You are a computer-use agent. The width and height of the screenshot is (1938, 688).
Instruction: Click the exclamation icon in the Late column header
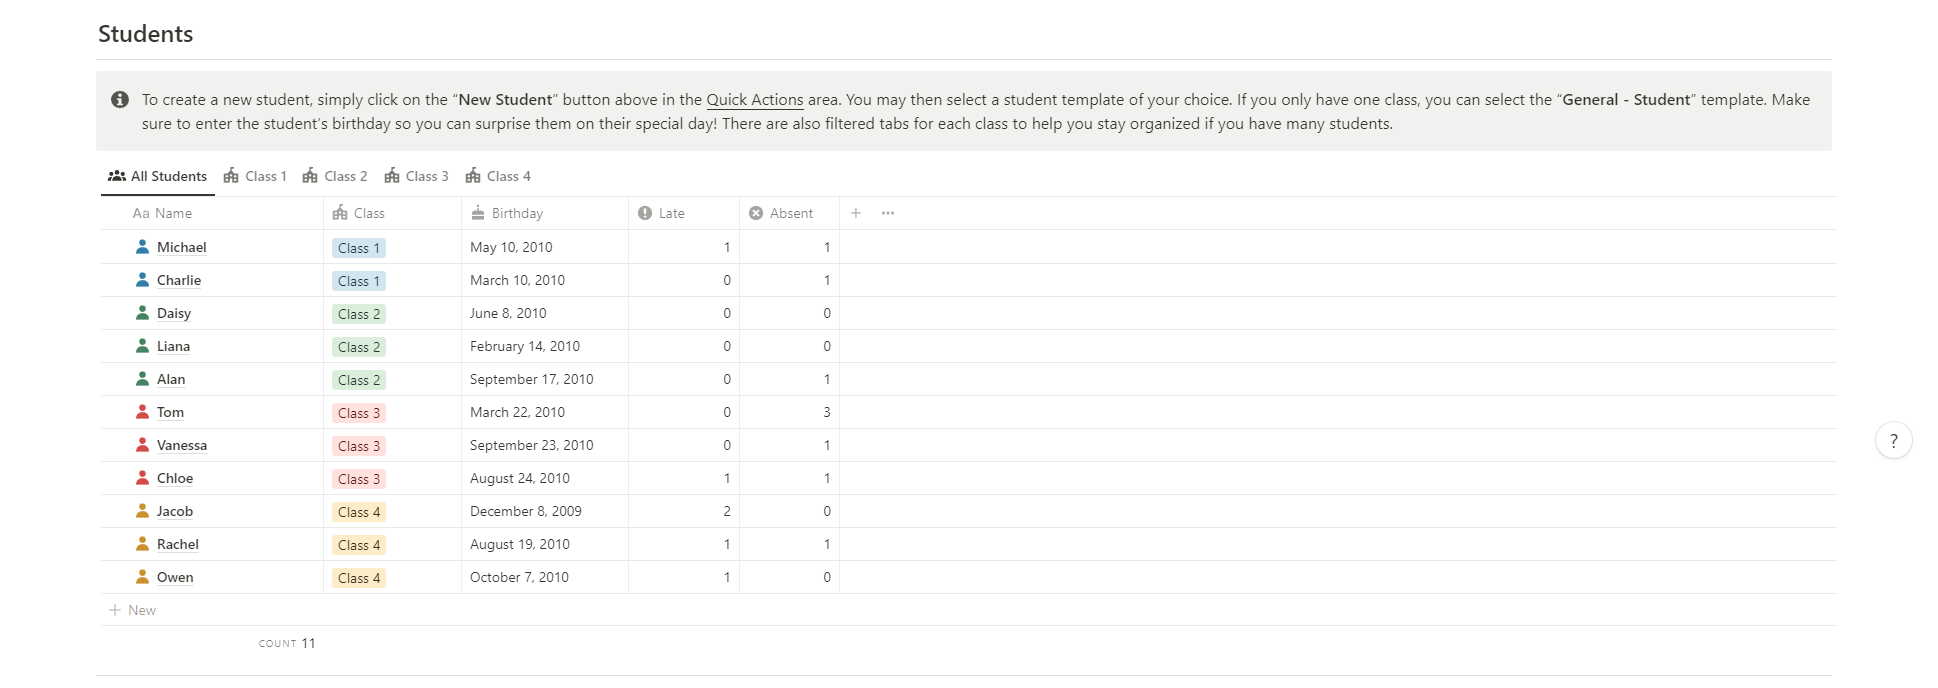coord(645,212)
